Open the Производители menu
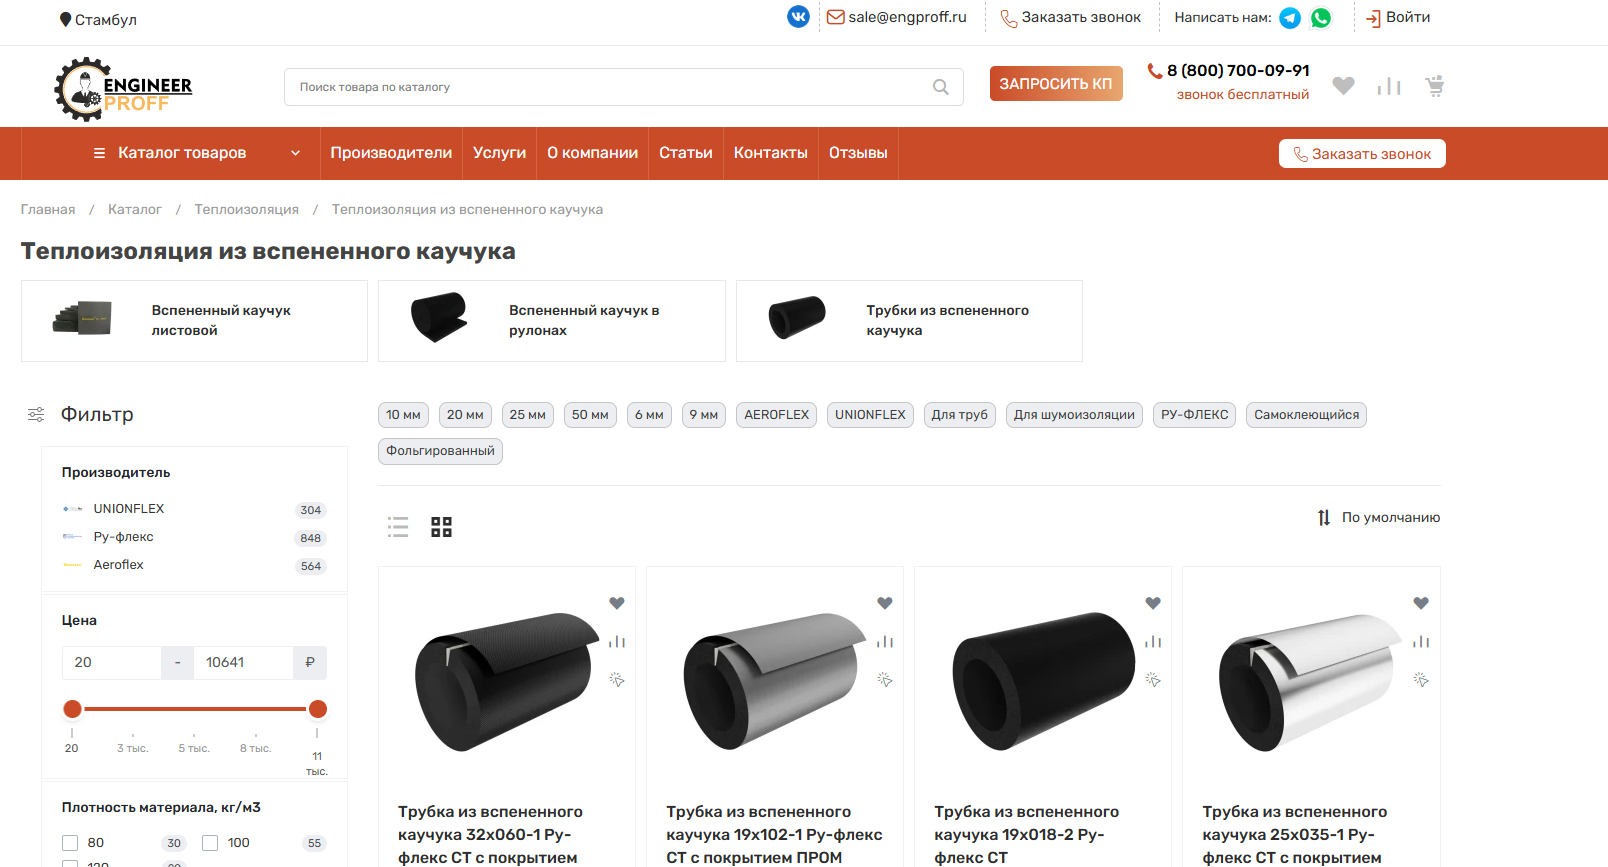Viewport: 1608px width, 867px height. 391,153
